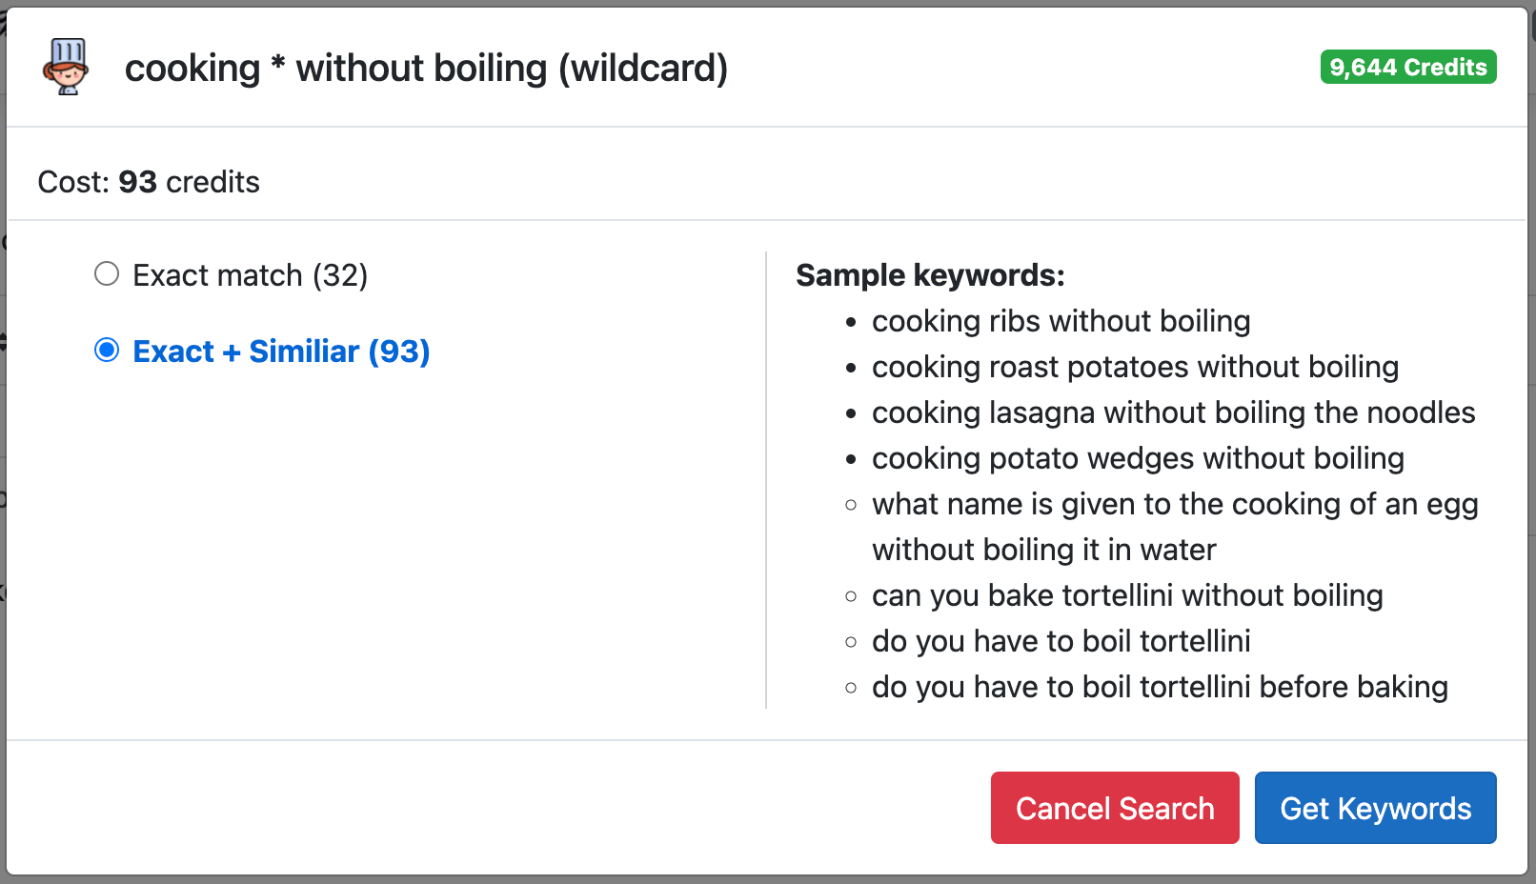Click the green 9,644 Credits badge
This screenshot has width=1536, height=884.
(1408, 67)
